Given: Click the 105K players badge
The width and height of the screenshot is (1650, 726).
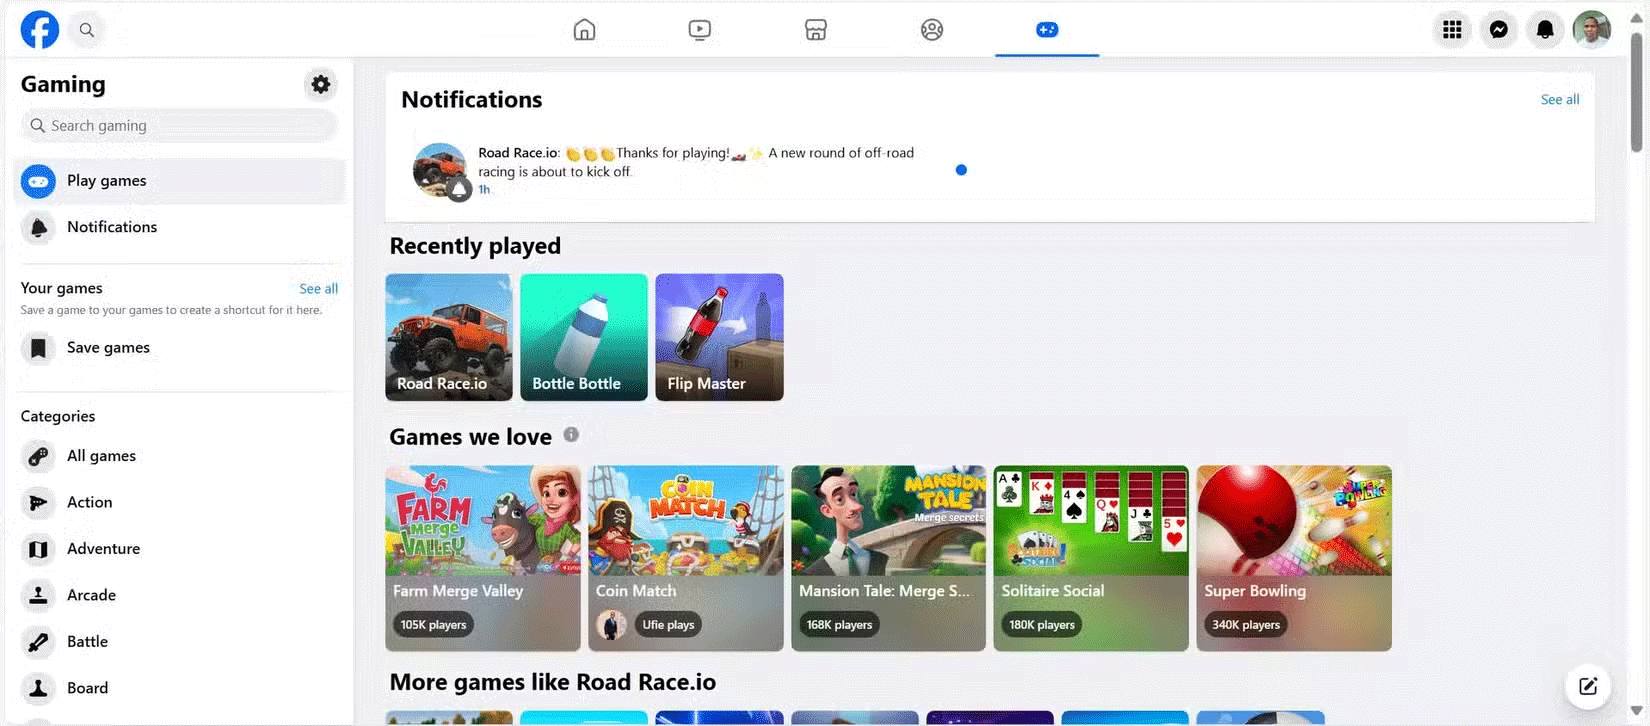Looking at the screenshot, I should pos(433,625).
